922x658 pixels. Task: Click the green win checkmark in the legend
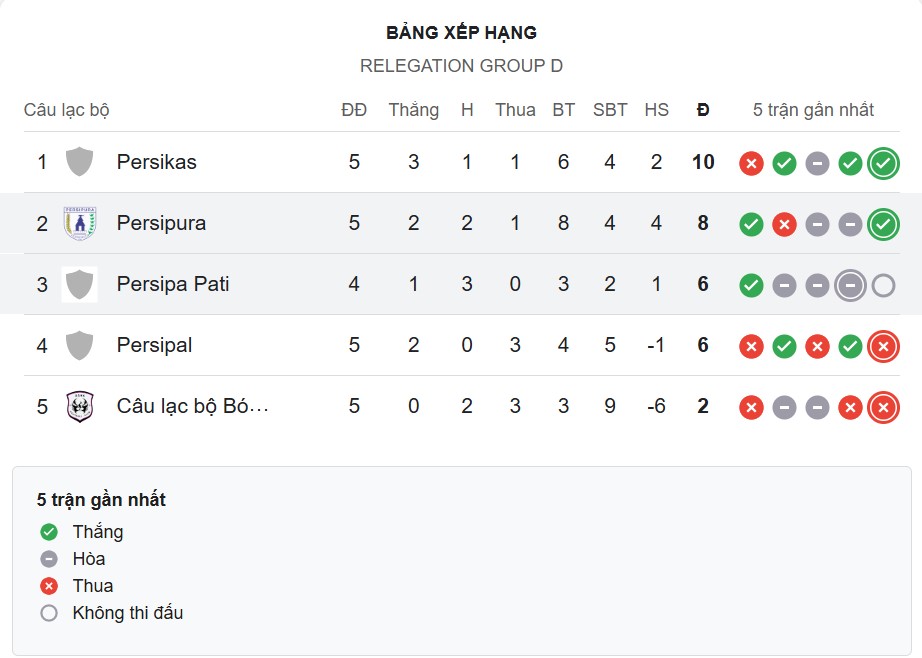pos(47,532)
